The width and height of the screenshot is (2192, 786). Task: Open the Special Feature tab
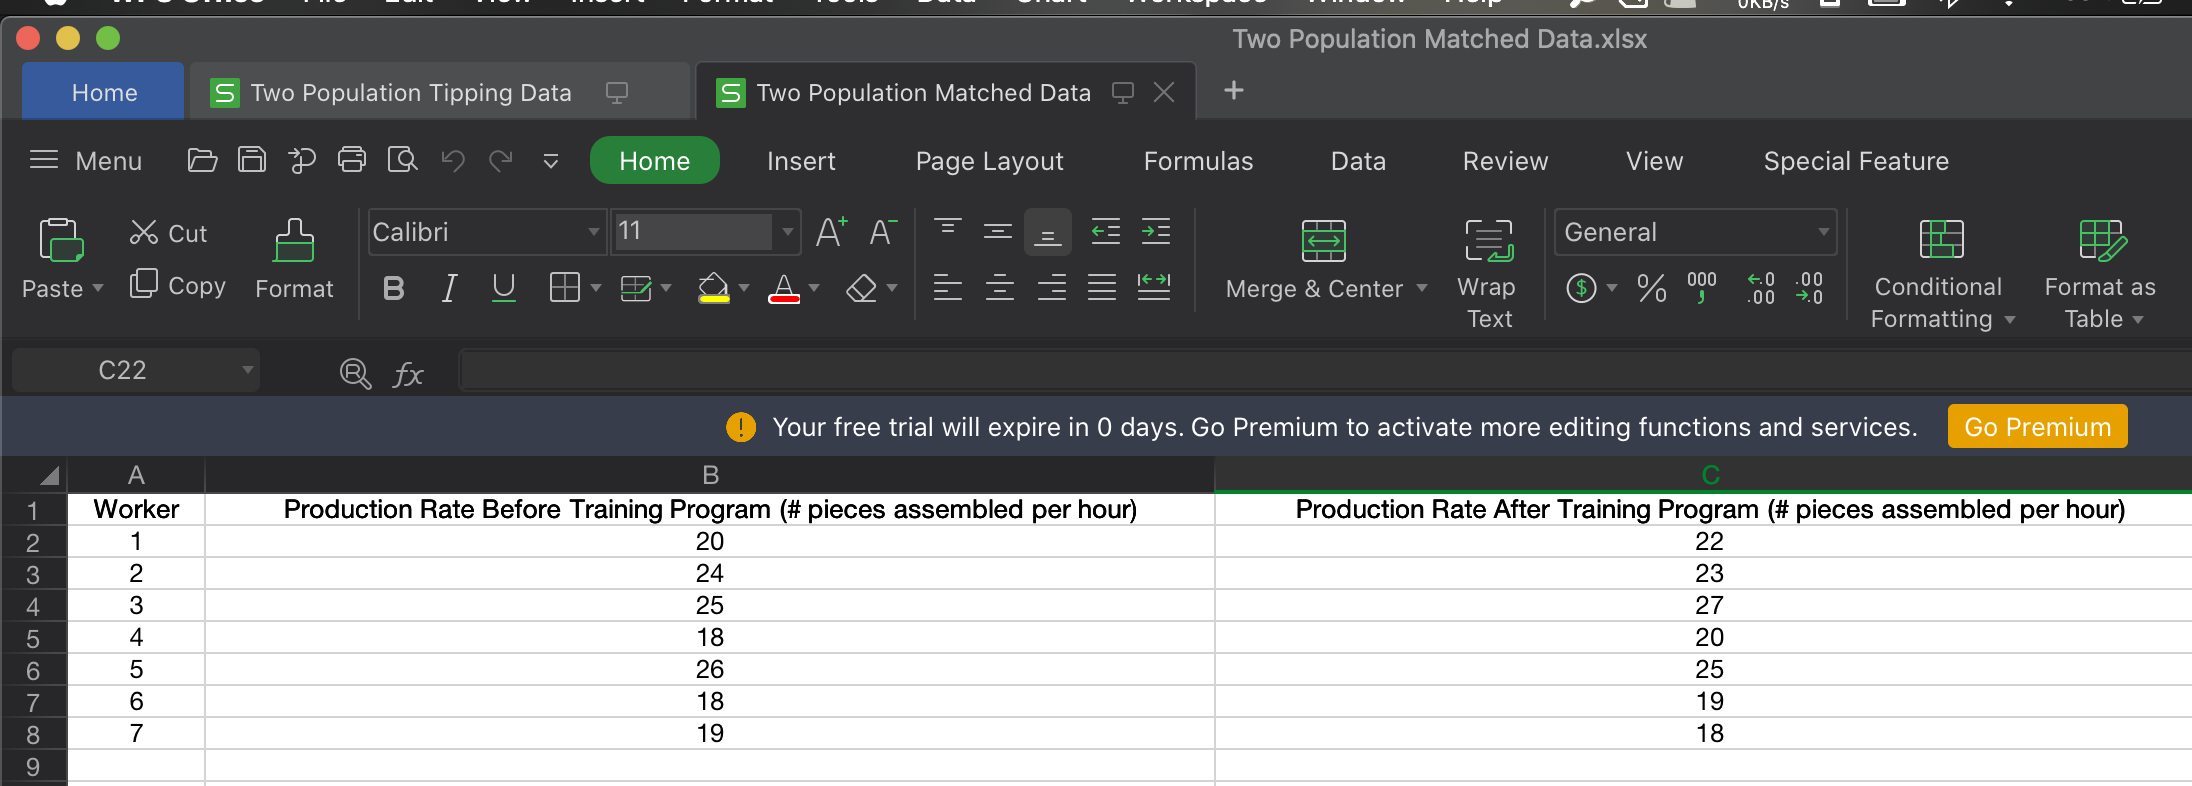[x=1856, y=161]
